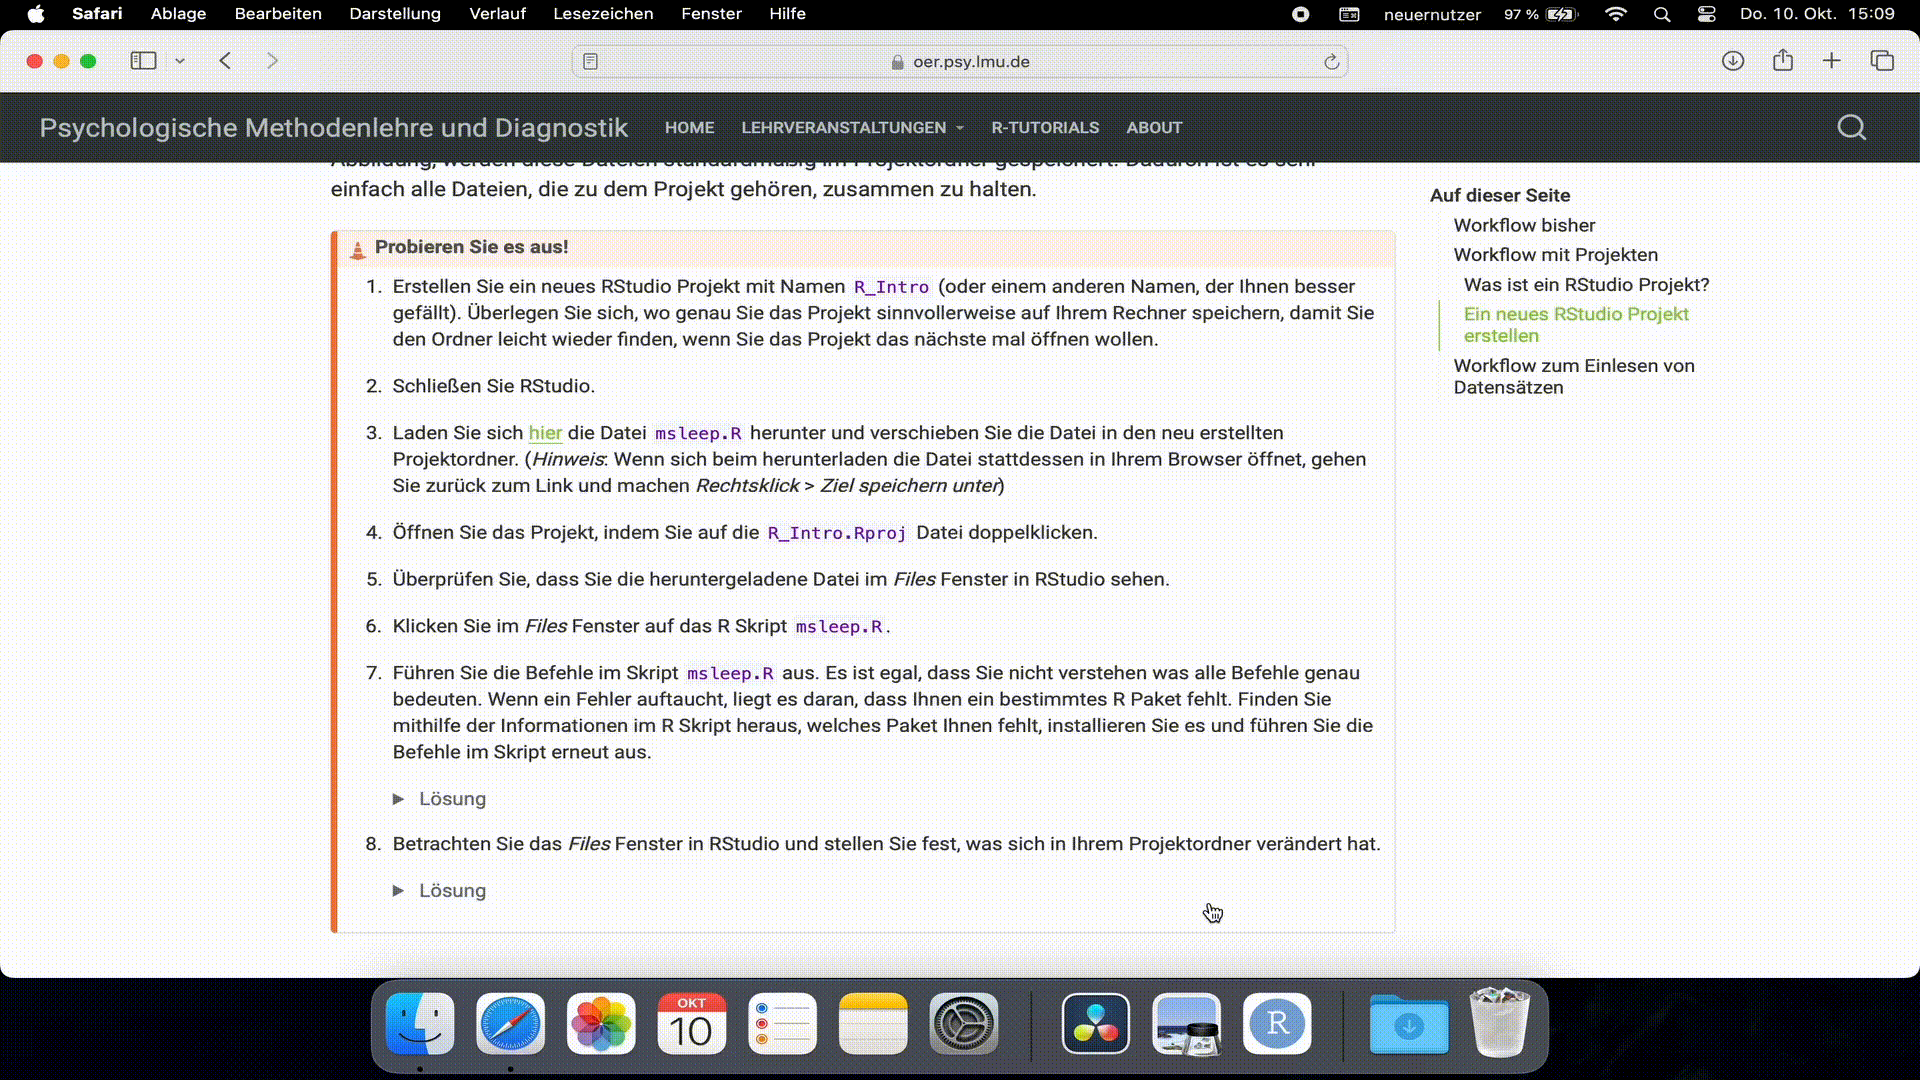Click the Safari back arrow
Viewport: 1920px width, 1080px height.
click(x=226, y=61)
